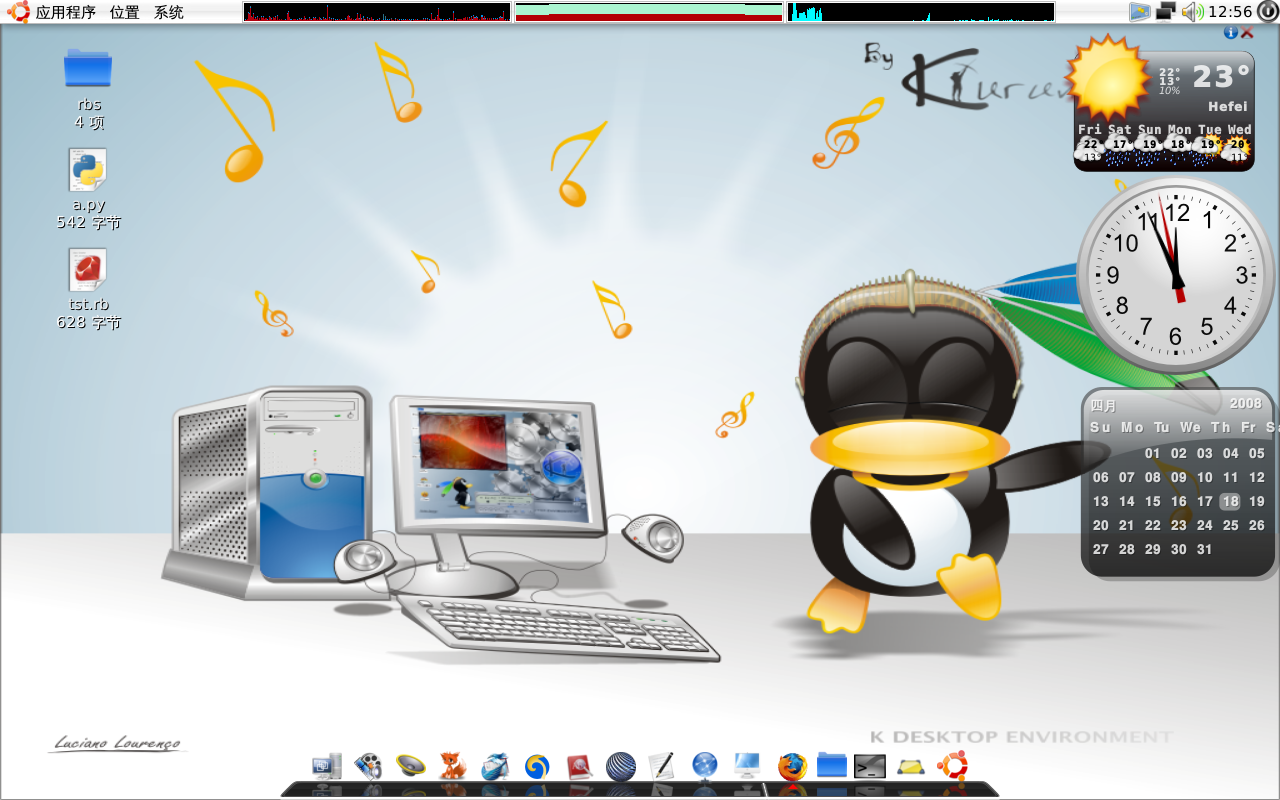Image resolution: width=1280 pixels, height=800 pixels.
Task: Close the weather widget with red X
Action: 1247,33
